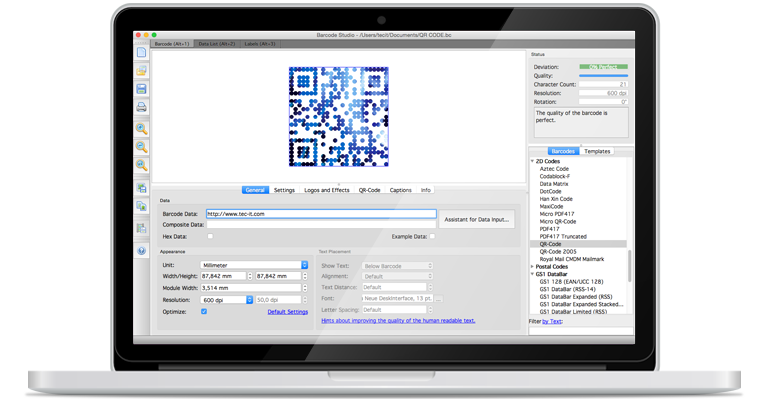Open an existing barcode file icon

click(x=141, y=71)
